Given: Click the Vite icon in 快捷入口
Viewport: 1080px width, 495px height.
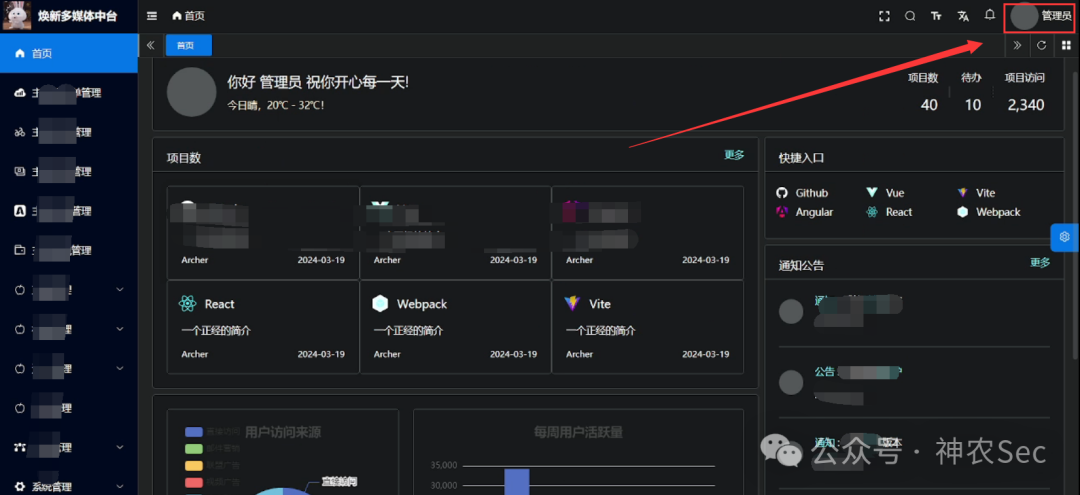Looking at the screenshot, I should point(962,193).
